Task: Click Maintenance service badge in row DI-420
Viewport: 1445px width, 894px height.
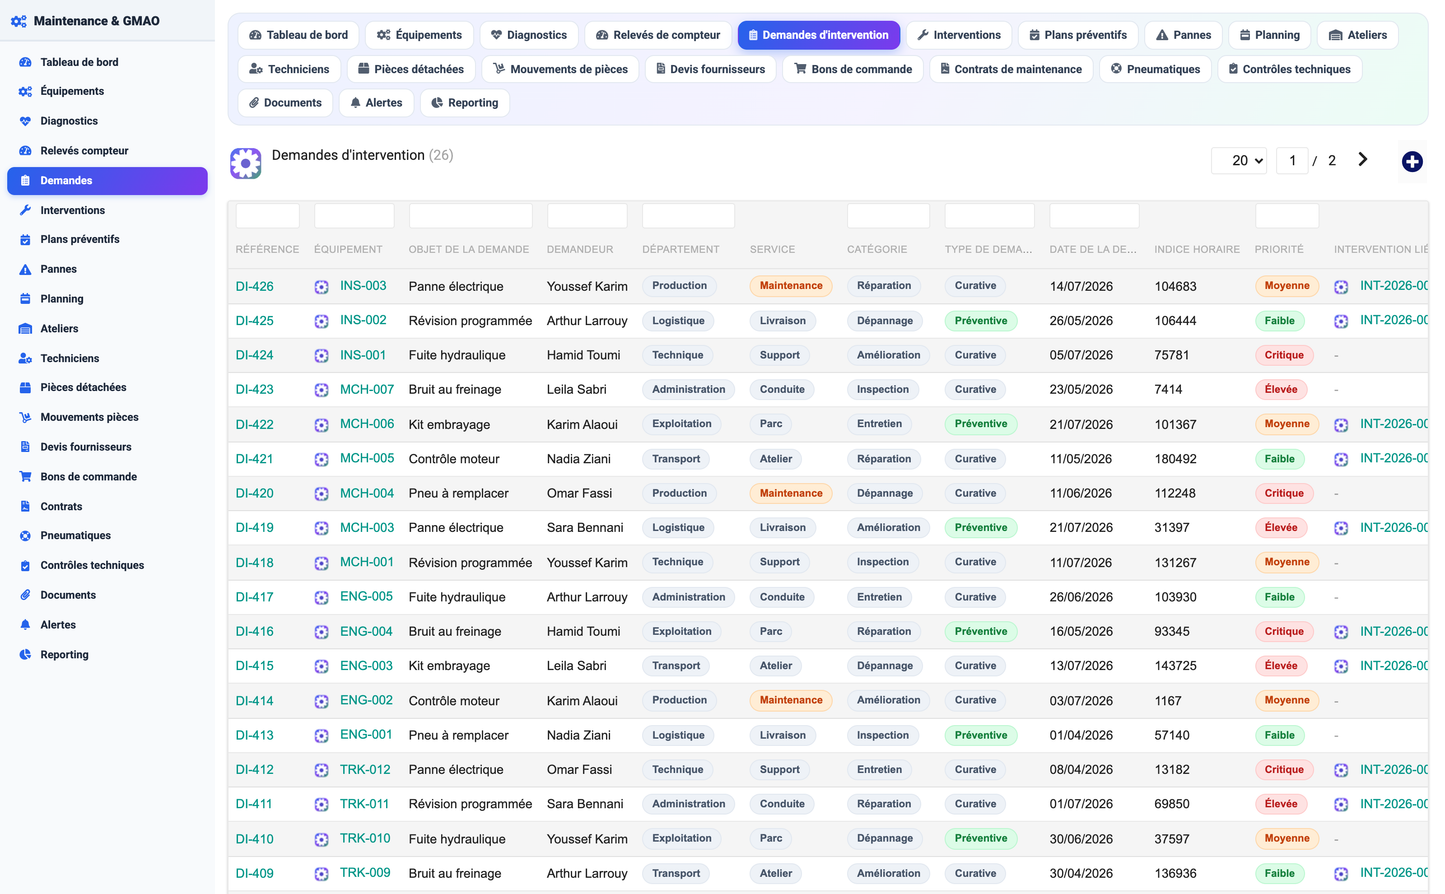Action: (791, 493)
